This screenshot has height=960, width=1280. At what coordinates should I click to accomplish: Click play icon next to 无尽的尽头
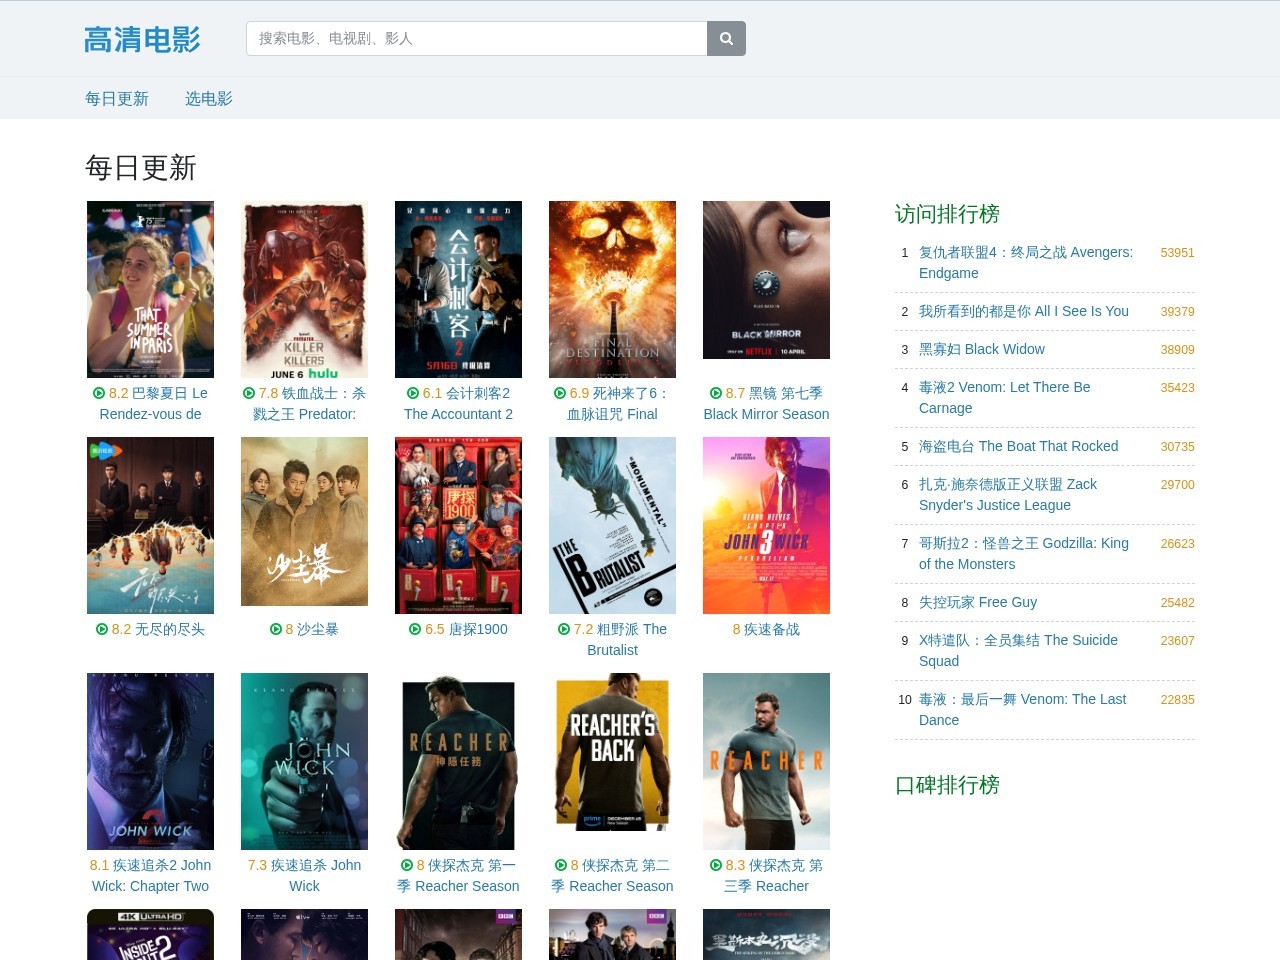pos(102,630)
